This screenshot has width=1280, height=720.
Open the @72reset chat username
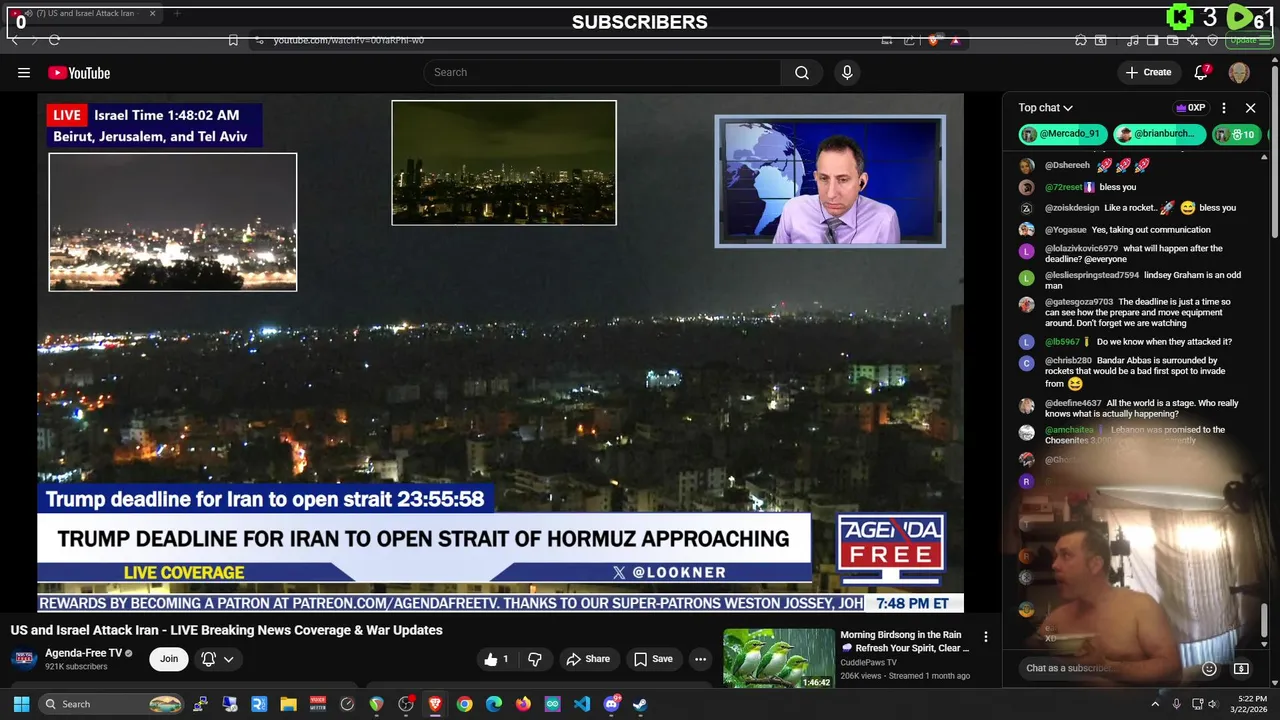click(x=1064, y=187)
